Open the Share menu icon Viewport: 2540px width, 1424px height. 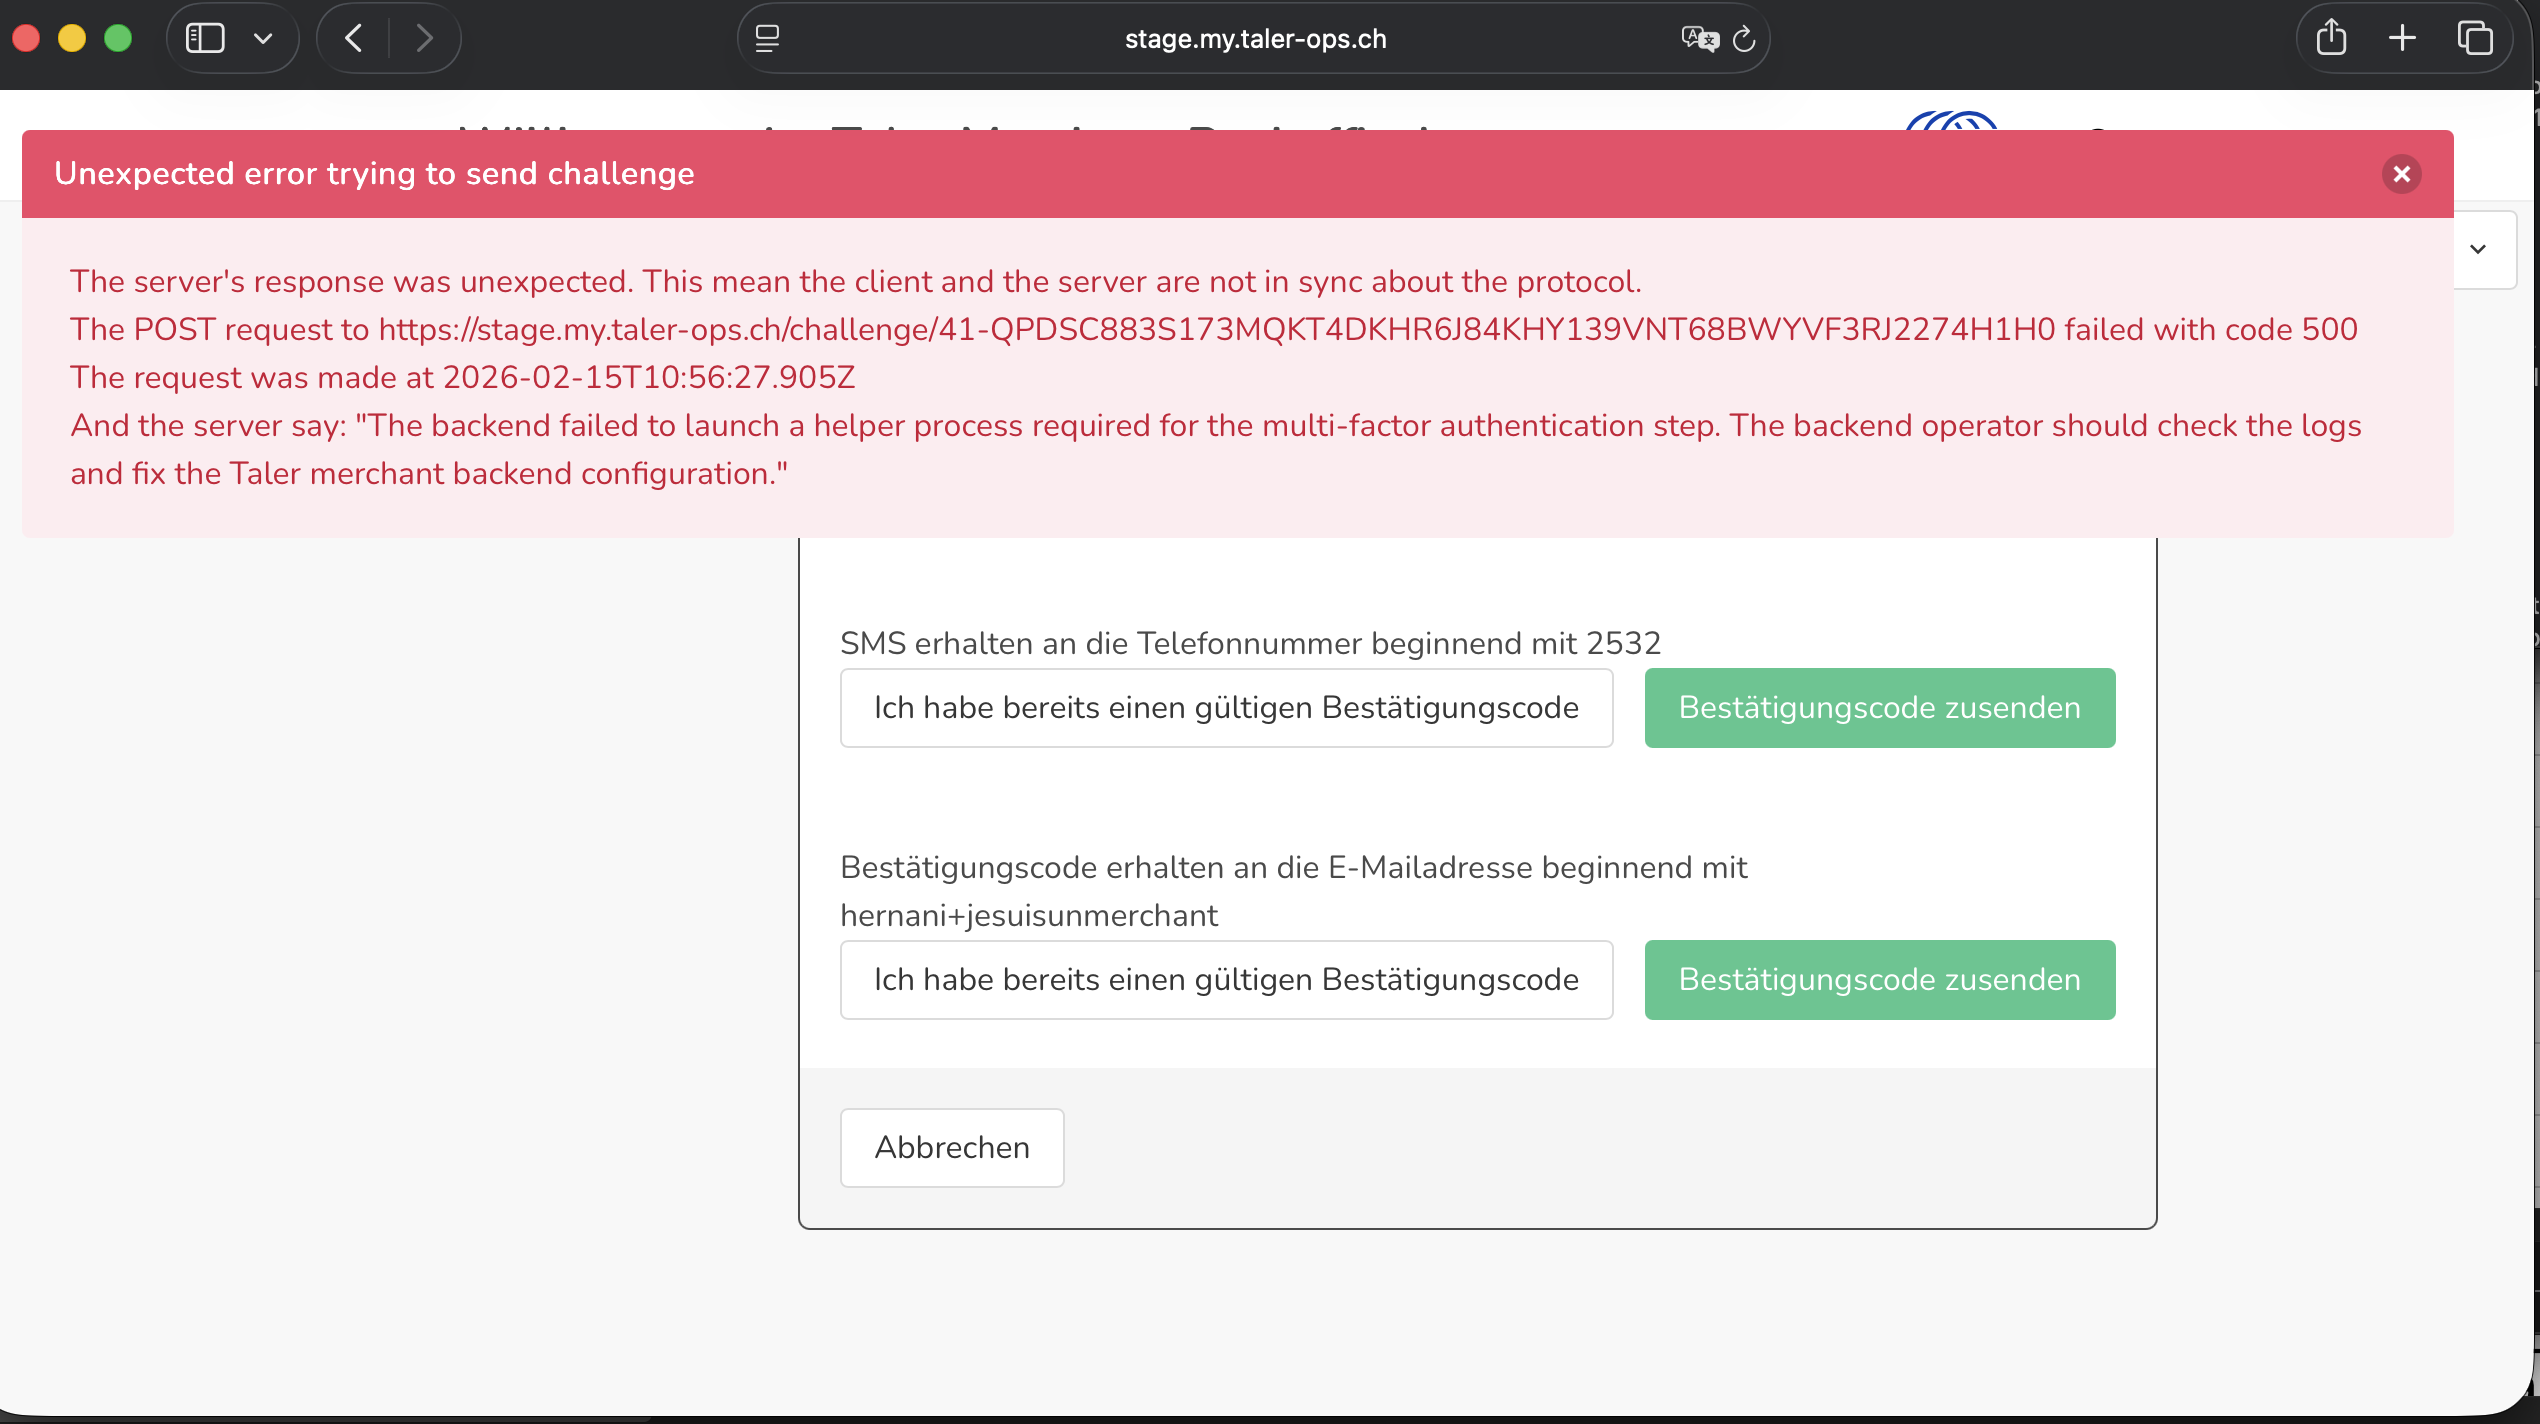point(2331,39)
